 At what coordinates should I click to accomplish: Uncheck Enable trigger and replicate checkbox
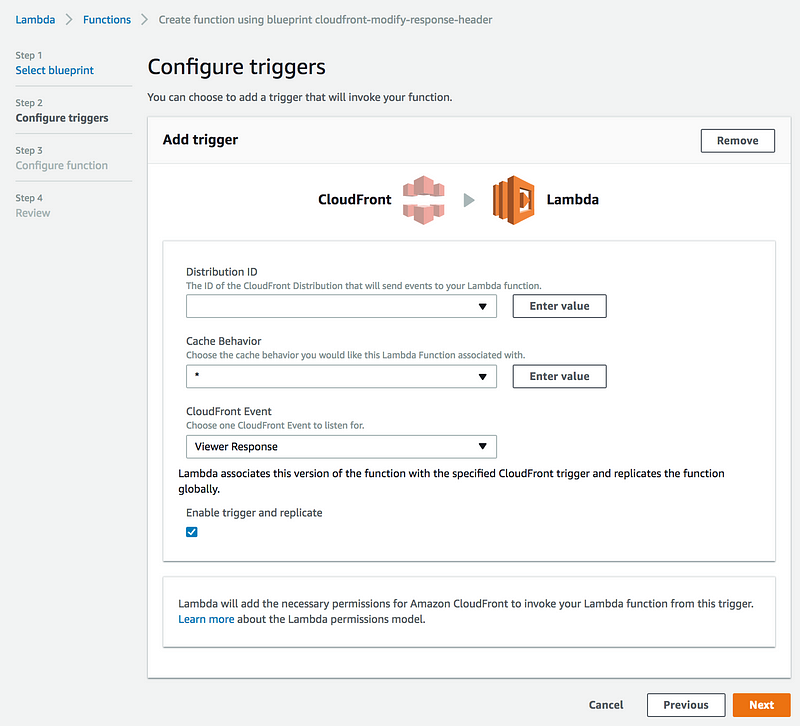click(192, 532)
